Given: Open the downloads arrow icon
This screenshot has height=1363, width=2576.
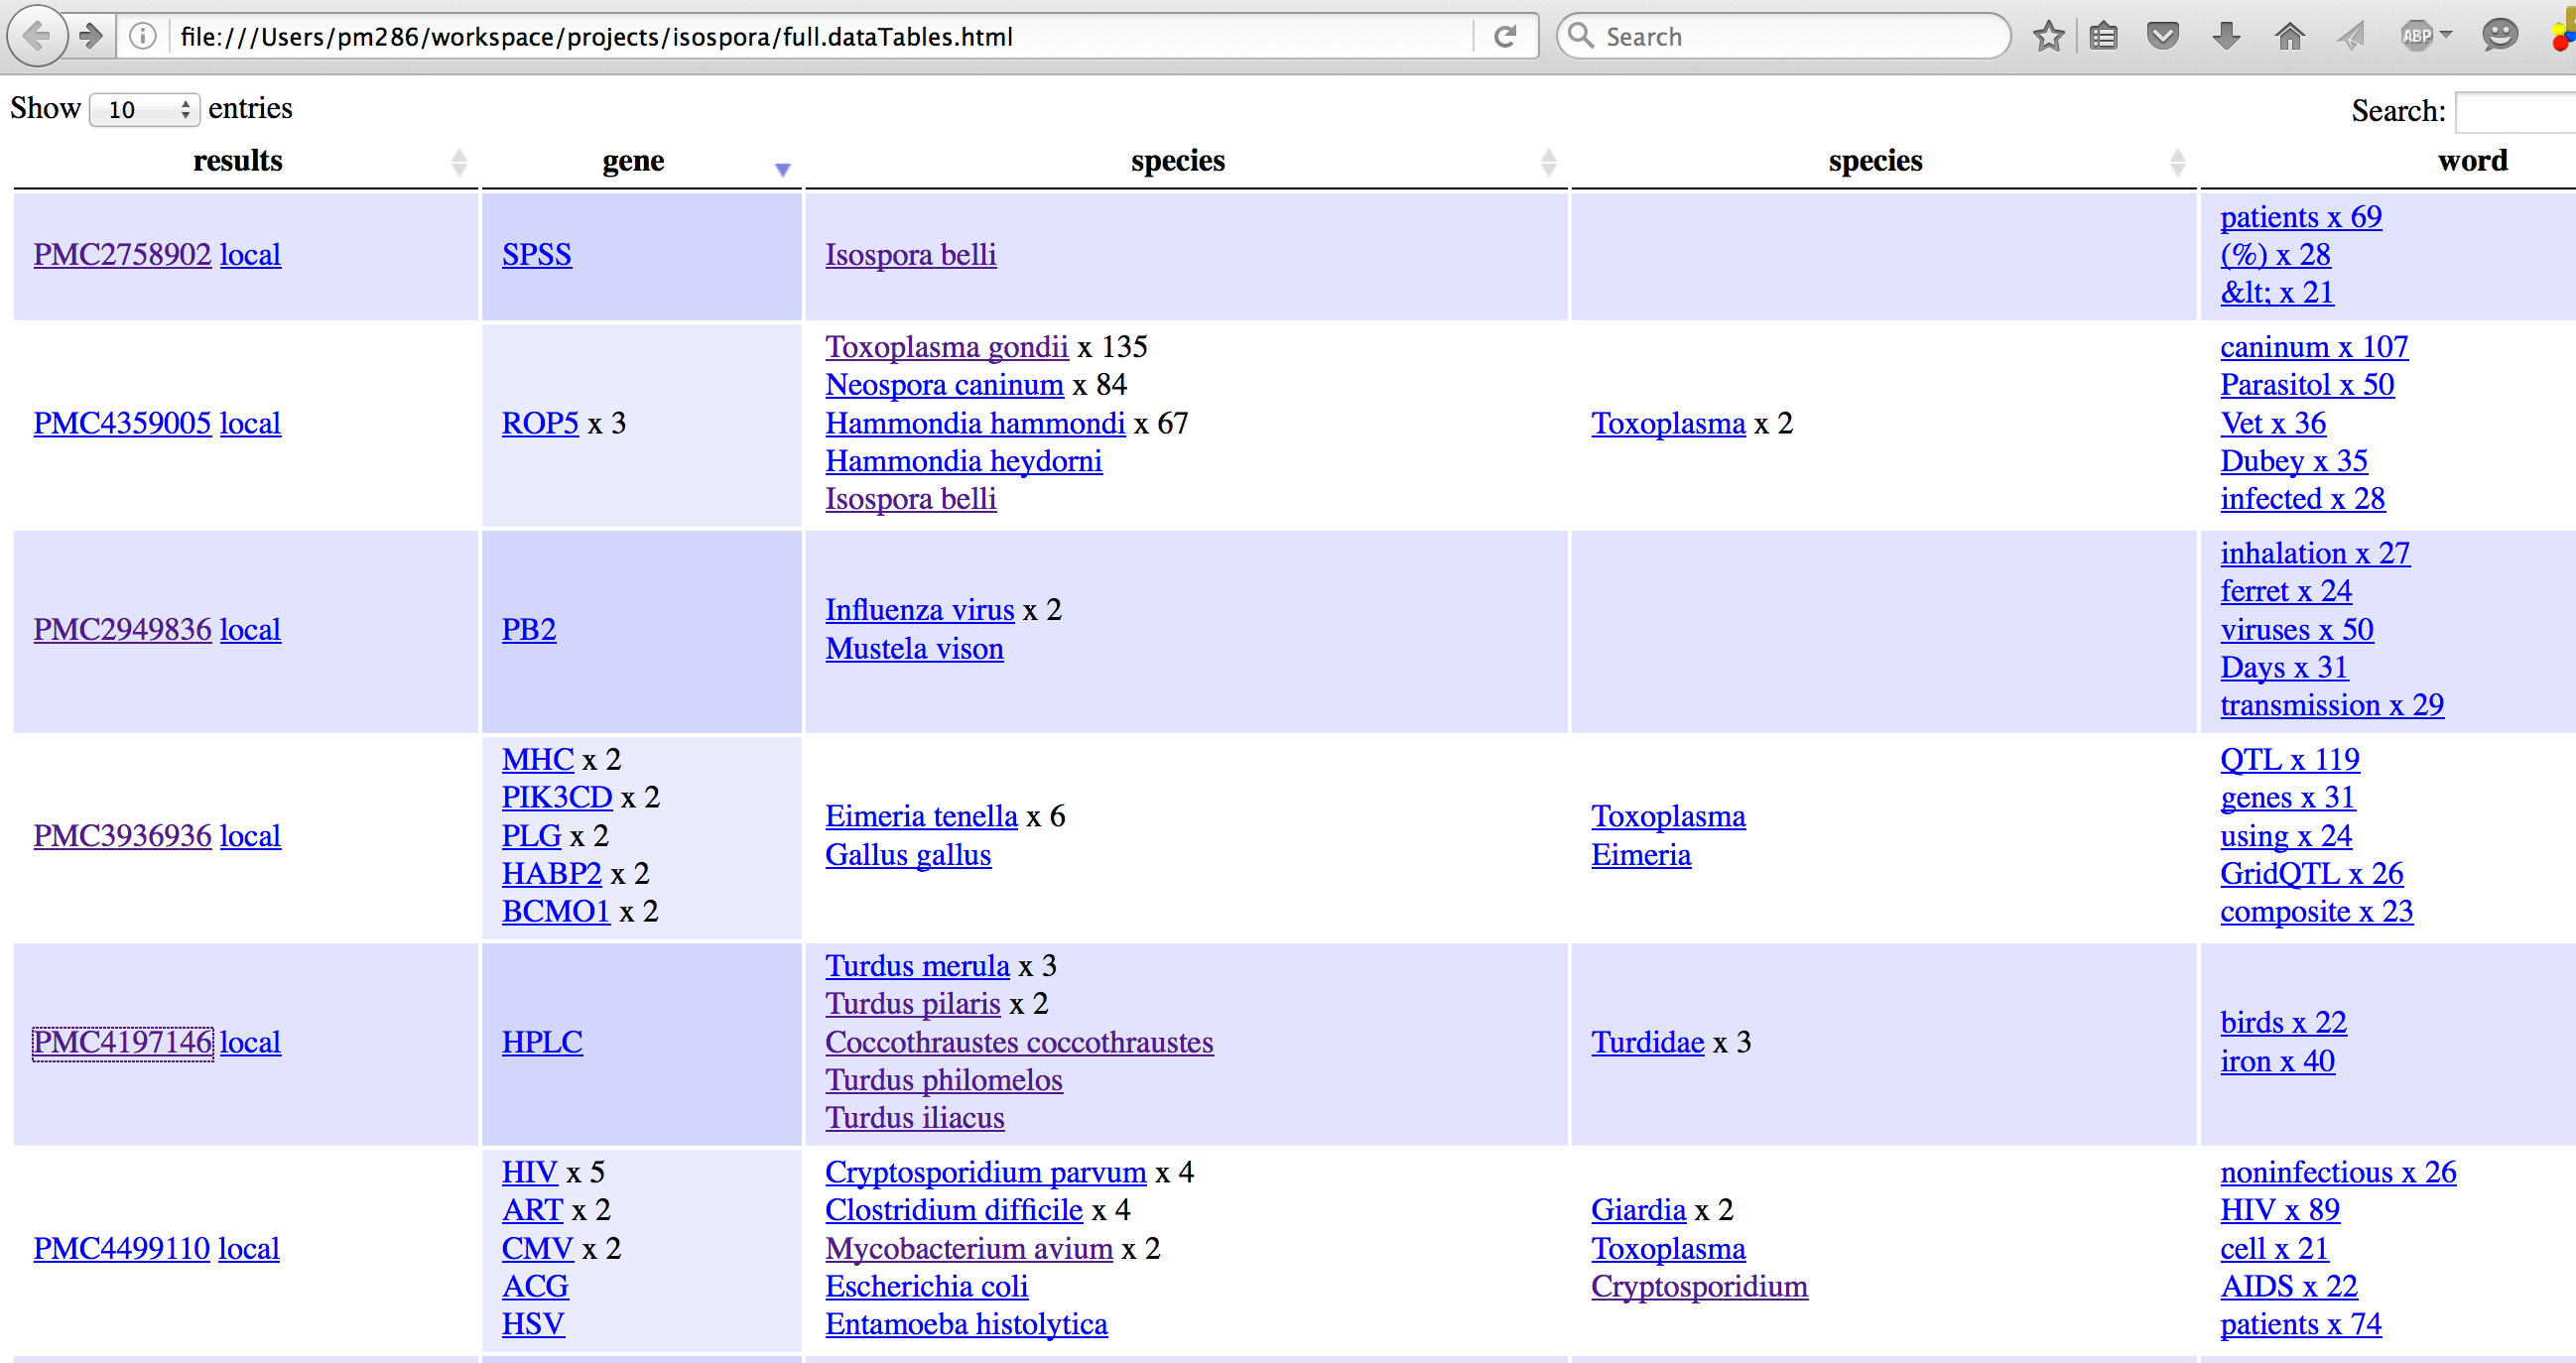Looking at the screenshot, I should (x=2226, y=37).
